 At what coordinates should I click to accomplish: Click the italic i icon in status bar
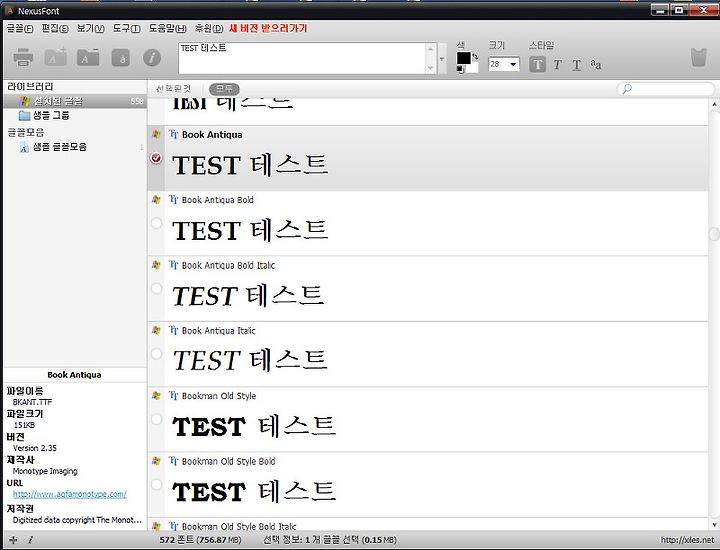30,540
